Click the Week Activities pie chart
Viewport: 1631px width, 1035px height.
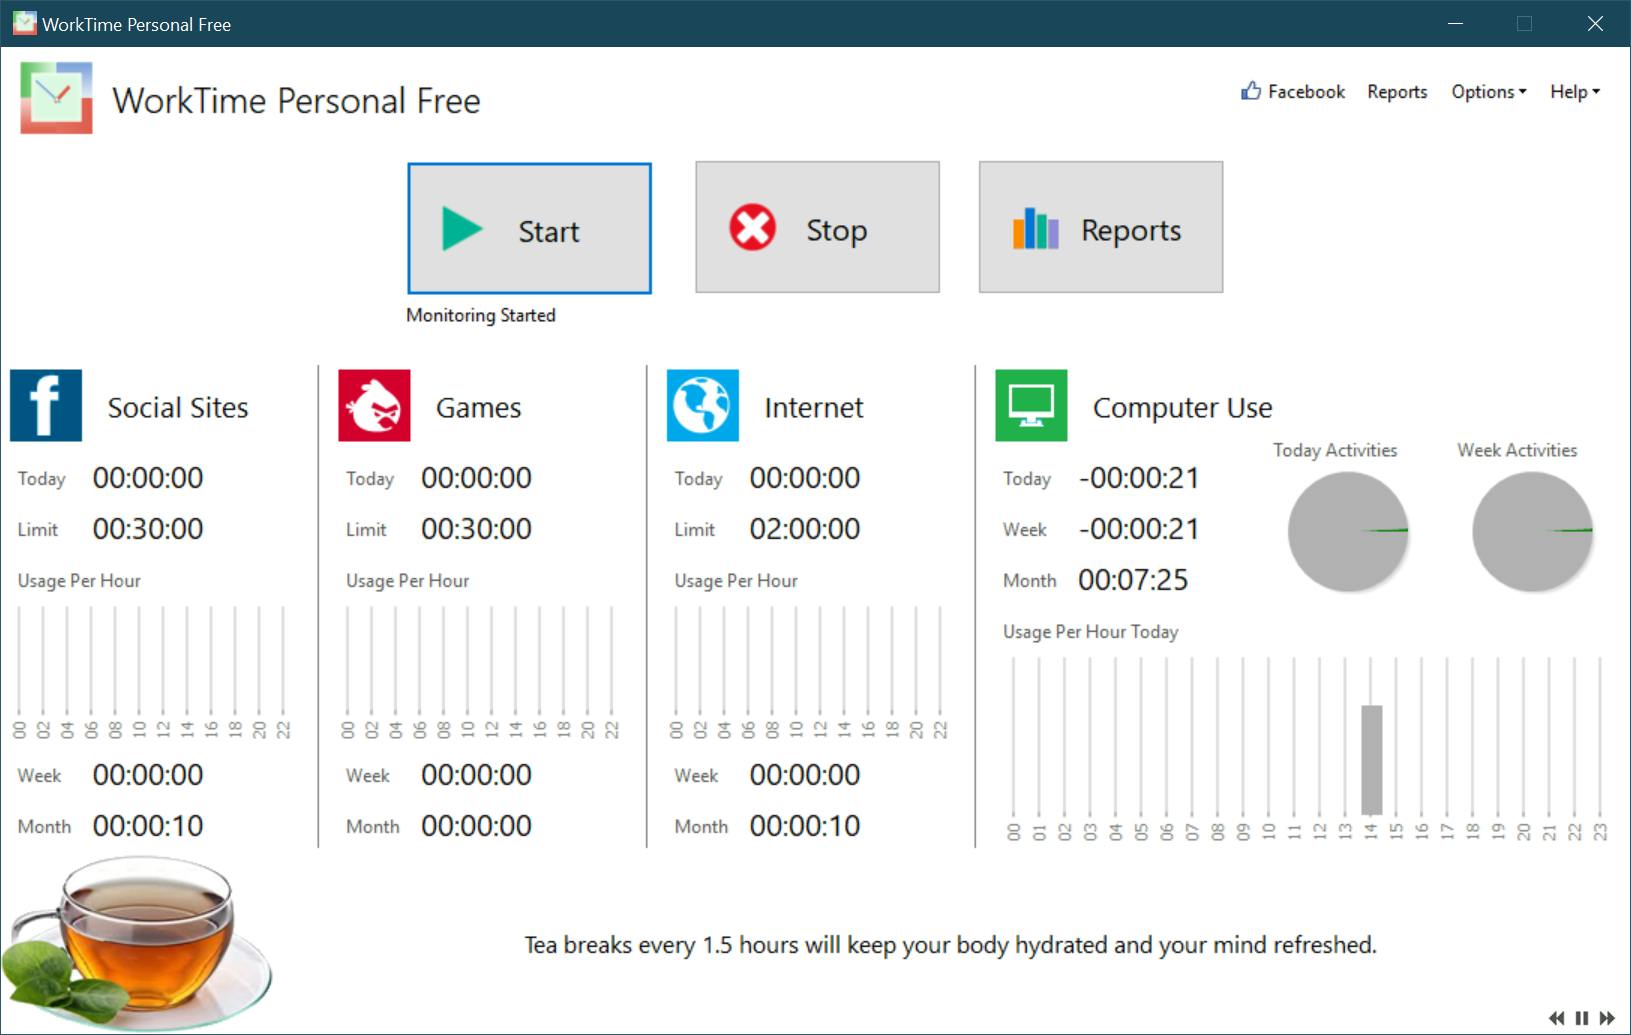[x=1532, y=531]
